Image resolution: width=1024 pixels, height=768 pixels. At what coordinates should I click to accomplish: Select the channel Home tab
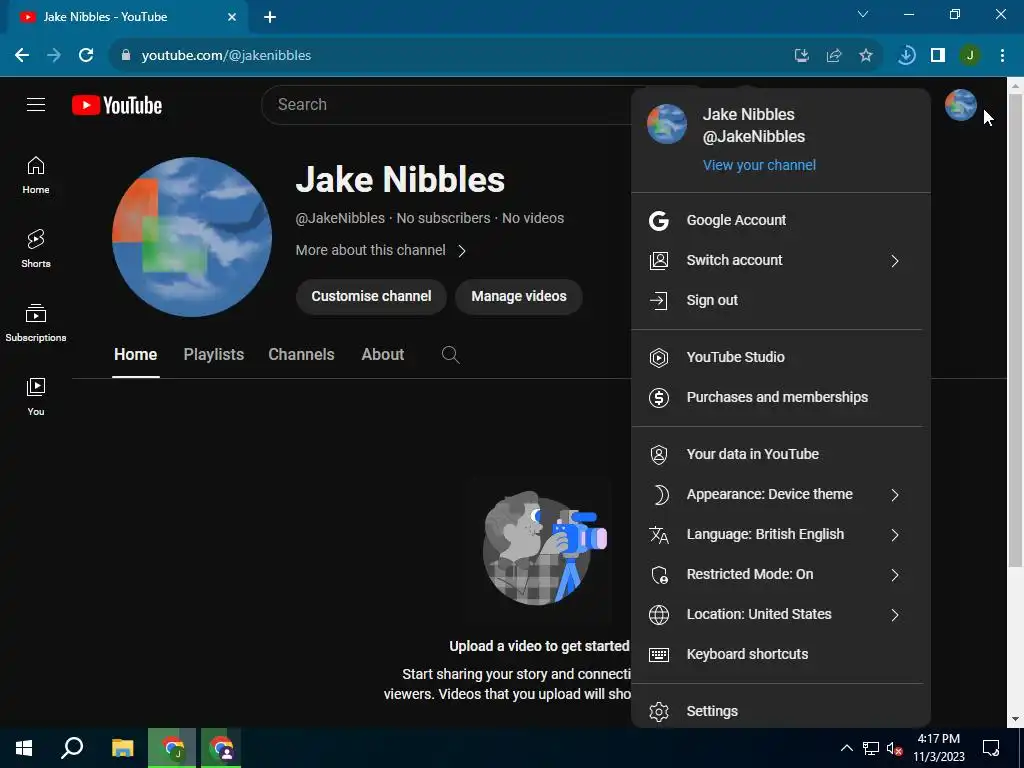click(135, 355)
